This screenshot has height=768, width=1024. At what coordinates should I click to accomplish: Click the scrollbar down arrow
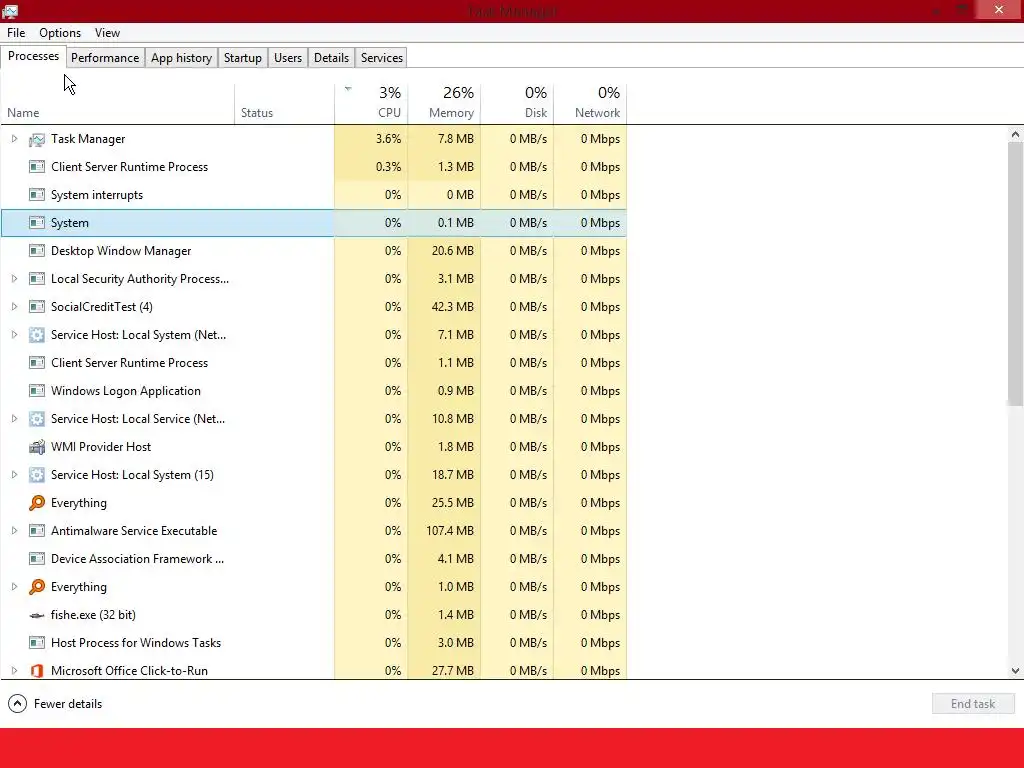[x=1015, y=671]
